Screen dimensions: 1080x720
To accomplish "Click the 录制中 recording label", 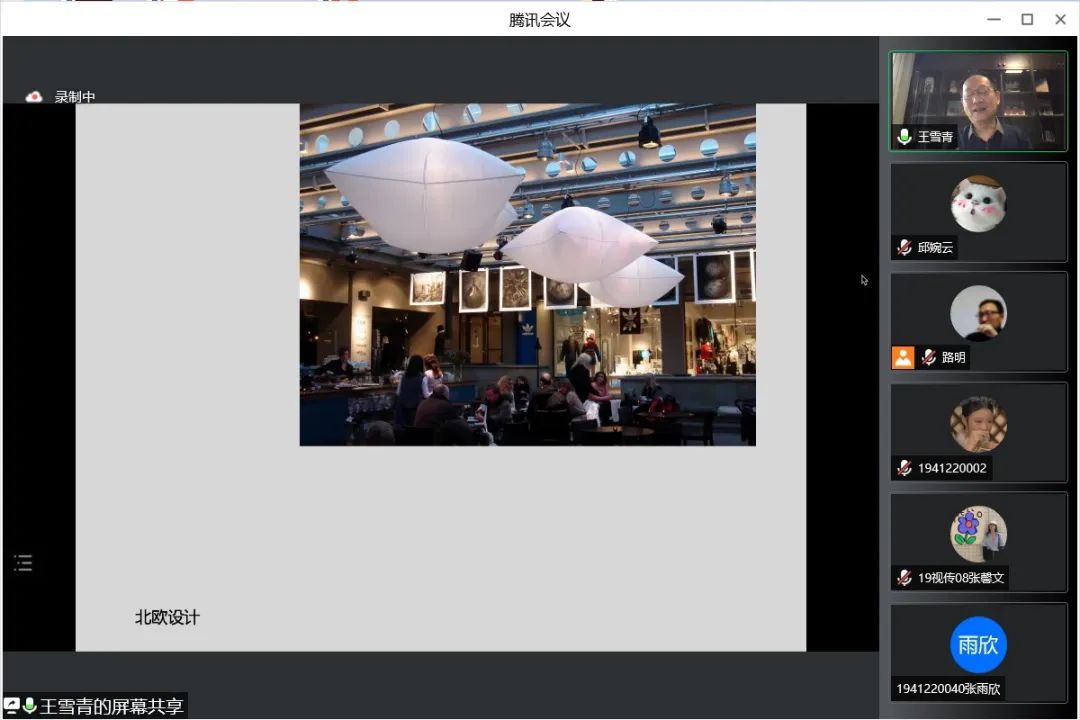I will click(x=75, y=97).
